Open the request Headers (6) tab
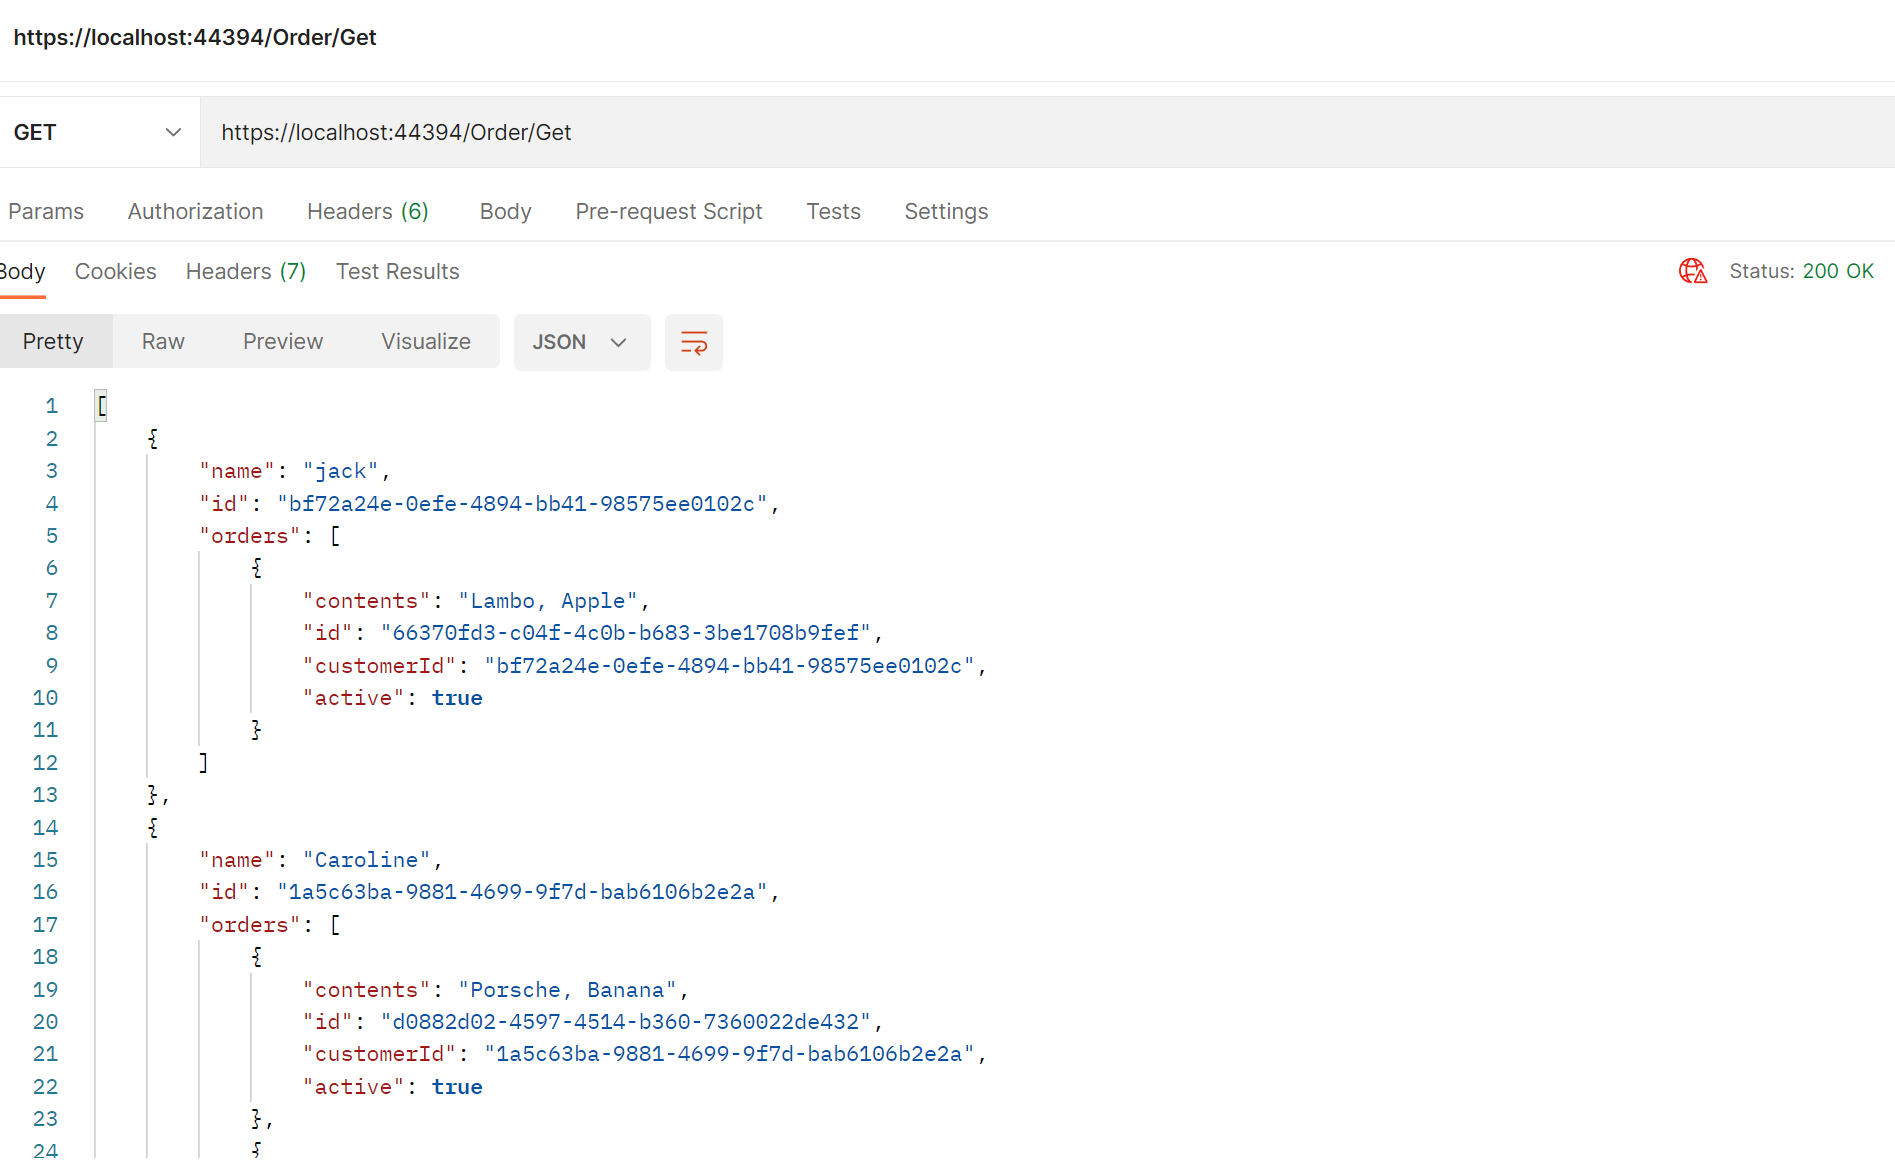This screenshot has width=1895, height=1165. pyautogui.click(x=367, y=212)
